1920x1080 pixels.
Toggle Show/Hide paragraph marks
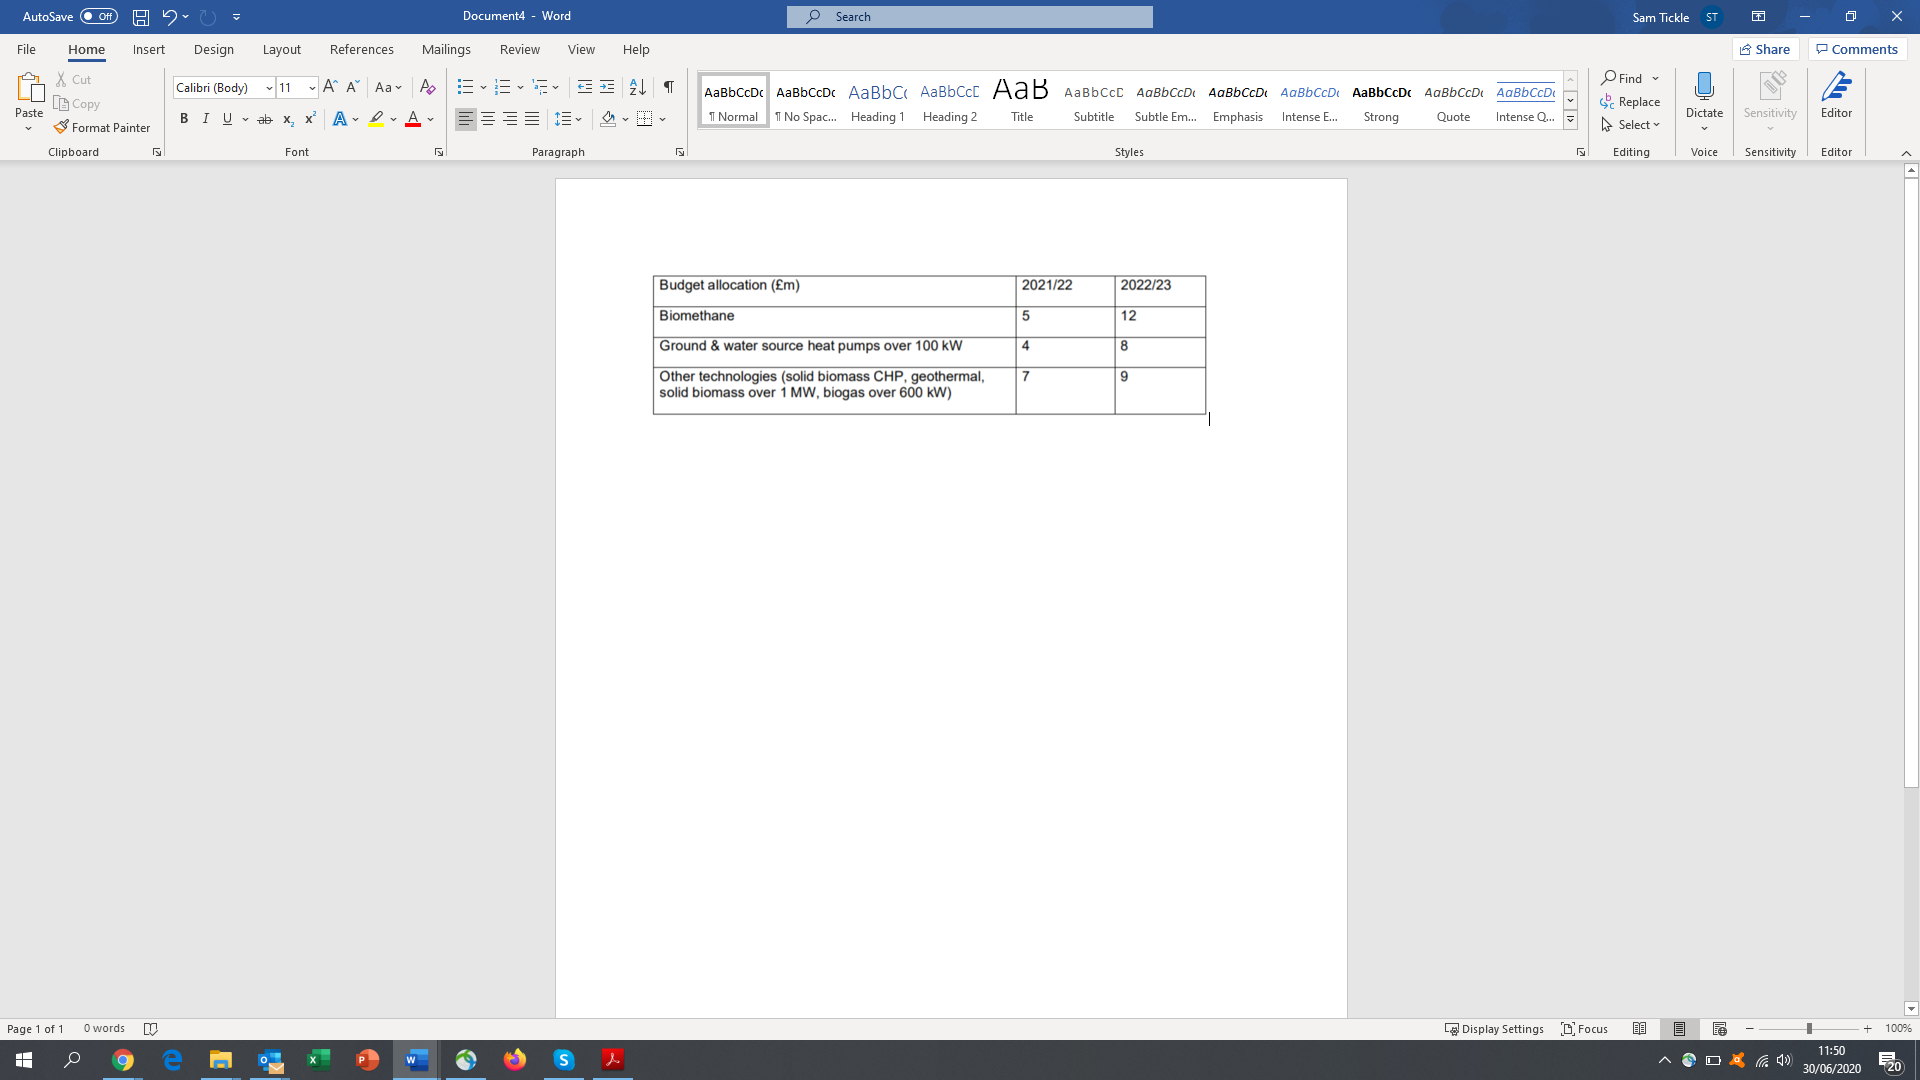pyautogui.click(x=668, y=87)
